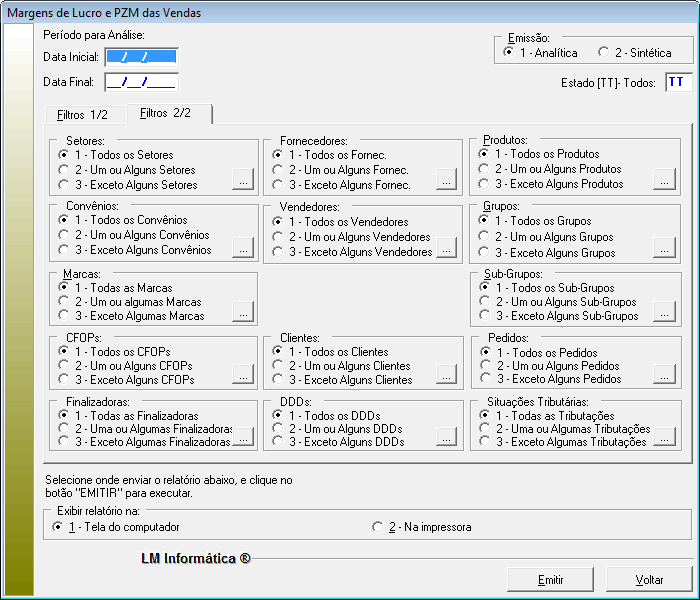Open the Produtos picker (...) button
The image size is (700, 600).
tap(664, 180)
